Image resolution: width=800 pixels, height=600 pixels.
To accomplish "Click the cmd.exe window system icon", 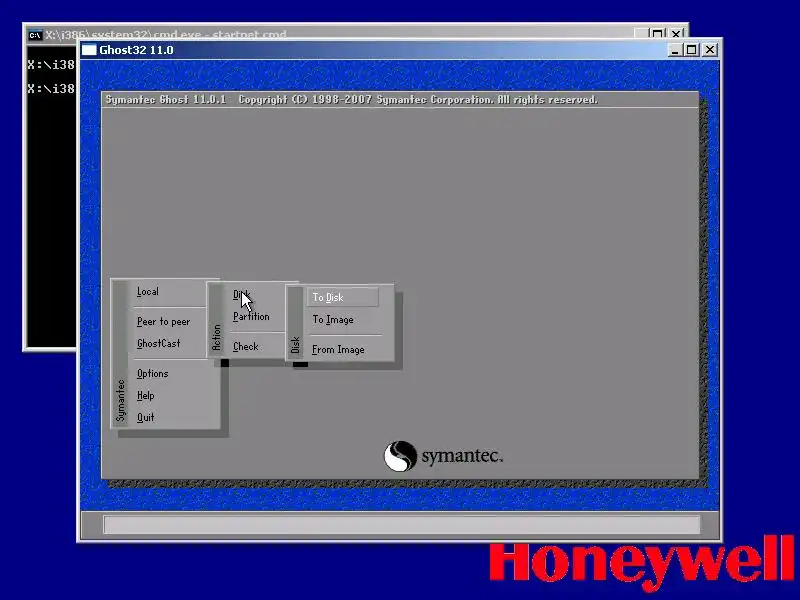I will (x=35, y=35).
